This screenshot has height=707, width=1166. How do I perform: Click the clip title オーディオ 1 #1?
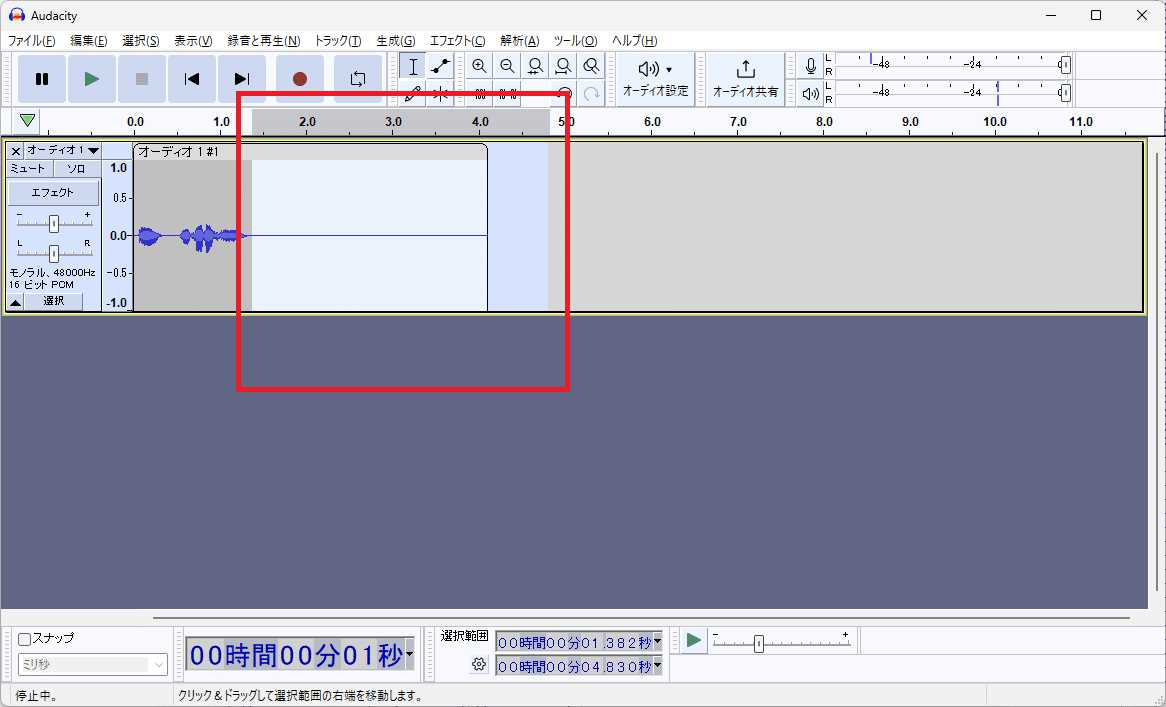(178, 152)
